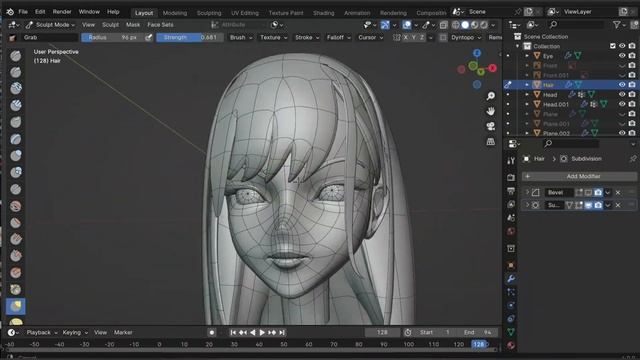Image resolution: width=640 pixels, height=360 pixels.
Task: Select the Pinch sculpt brush tool
Action: pyautogui.click(x=16, y=289)
